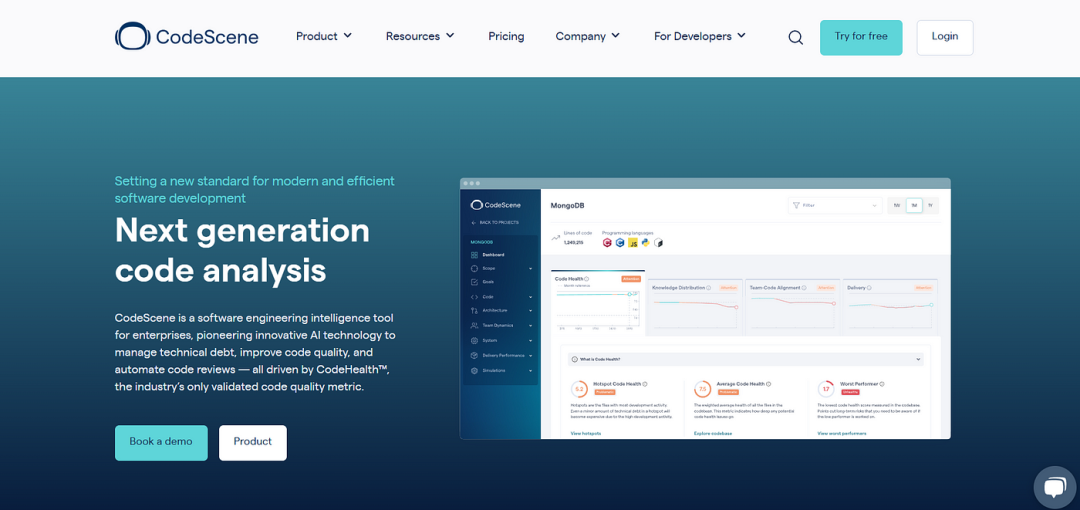Click the info icon next to Hotspot Code Health

point(645,384)
